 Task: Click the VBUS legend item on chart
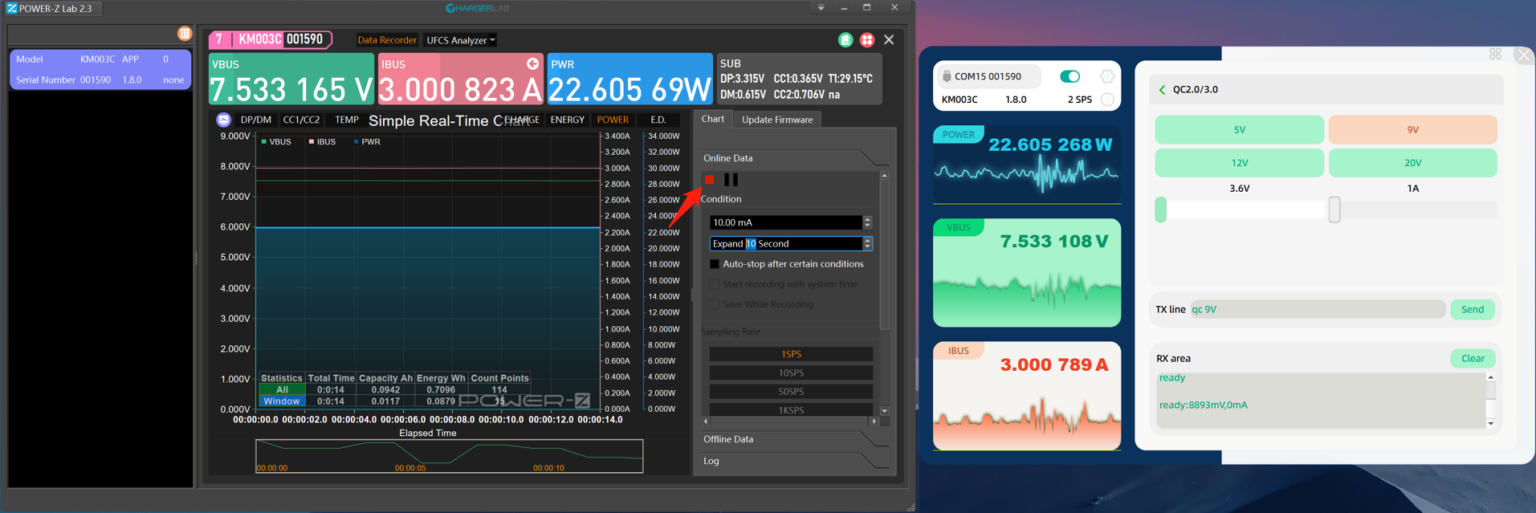coord(276,142)
